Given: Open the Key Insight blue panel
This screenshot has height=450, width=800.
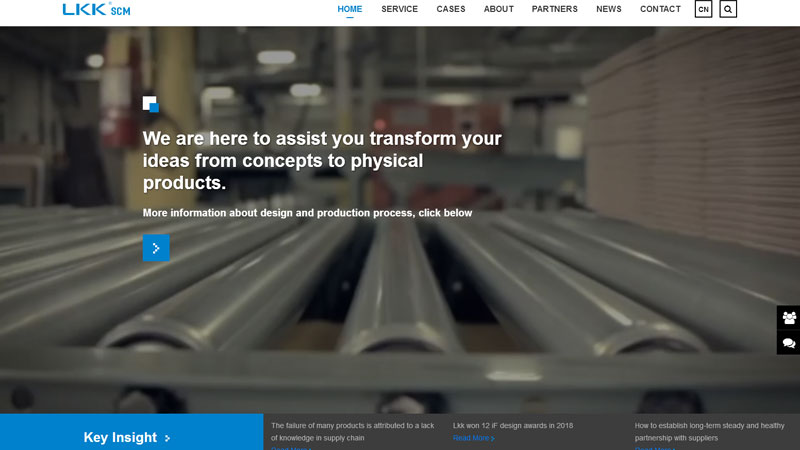Looking at the screenshot, I should click(130, 434).
